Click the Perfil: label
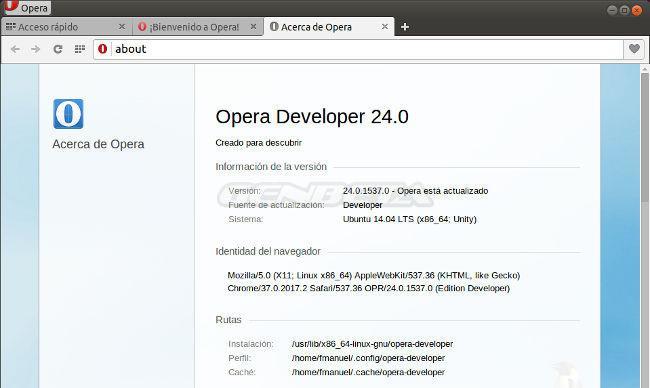The width and height of the screenshot is (650, 388). [240, 358]
